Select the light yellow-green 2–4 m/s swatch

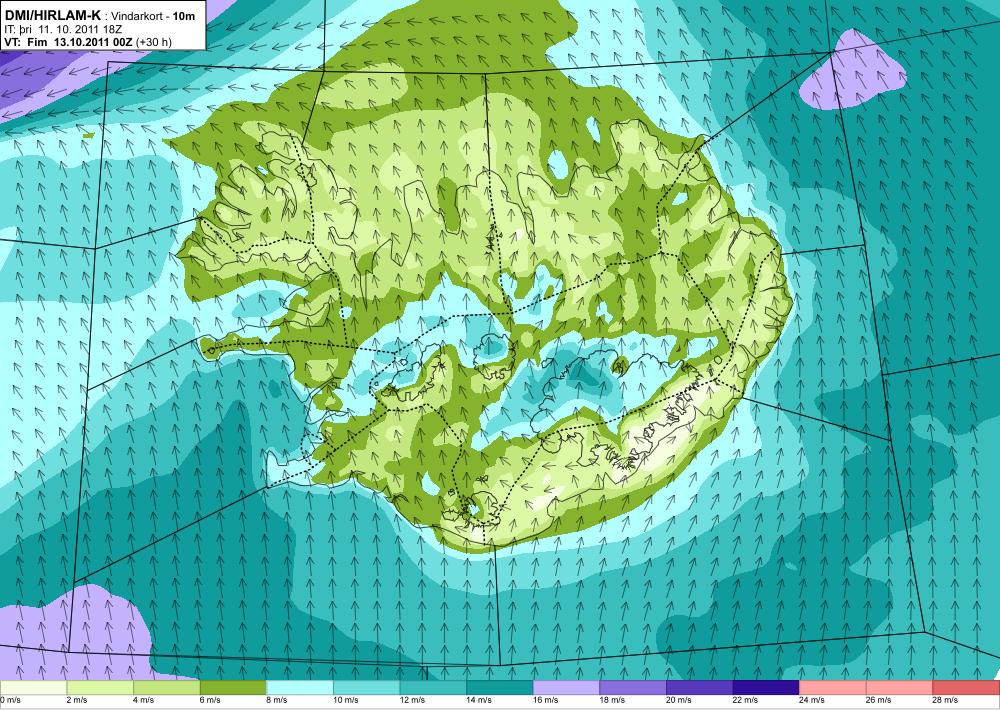click(x=100, y=688)
